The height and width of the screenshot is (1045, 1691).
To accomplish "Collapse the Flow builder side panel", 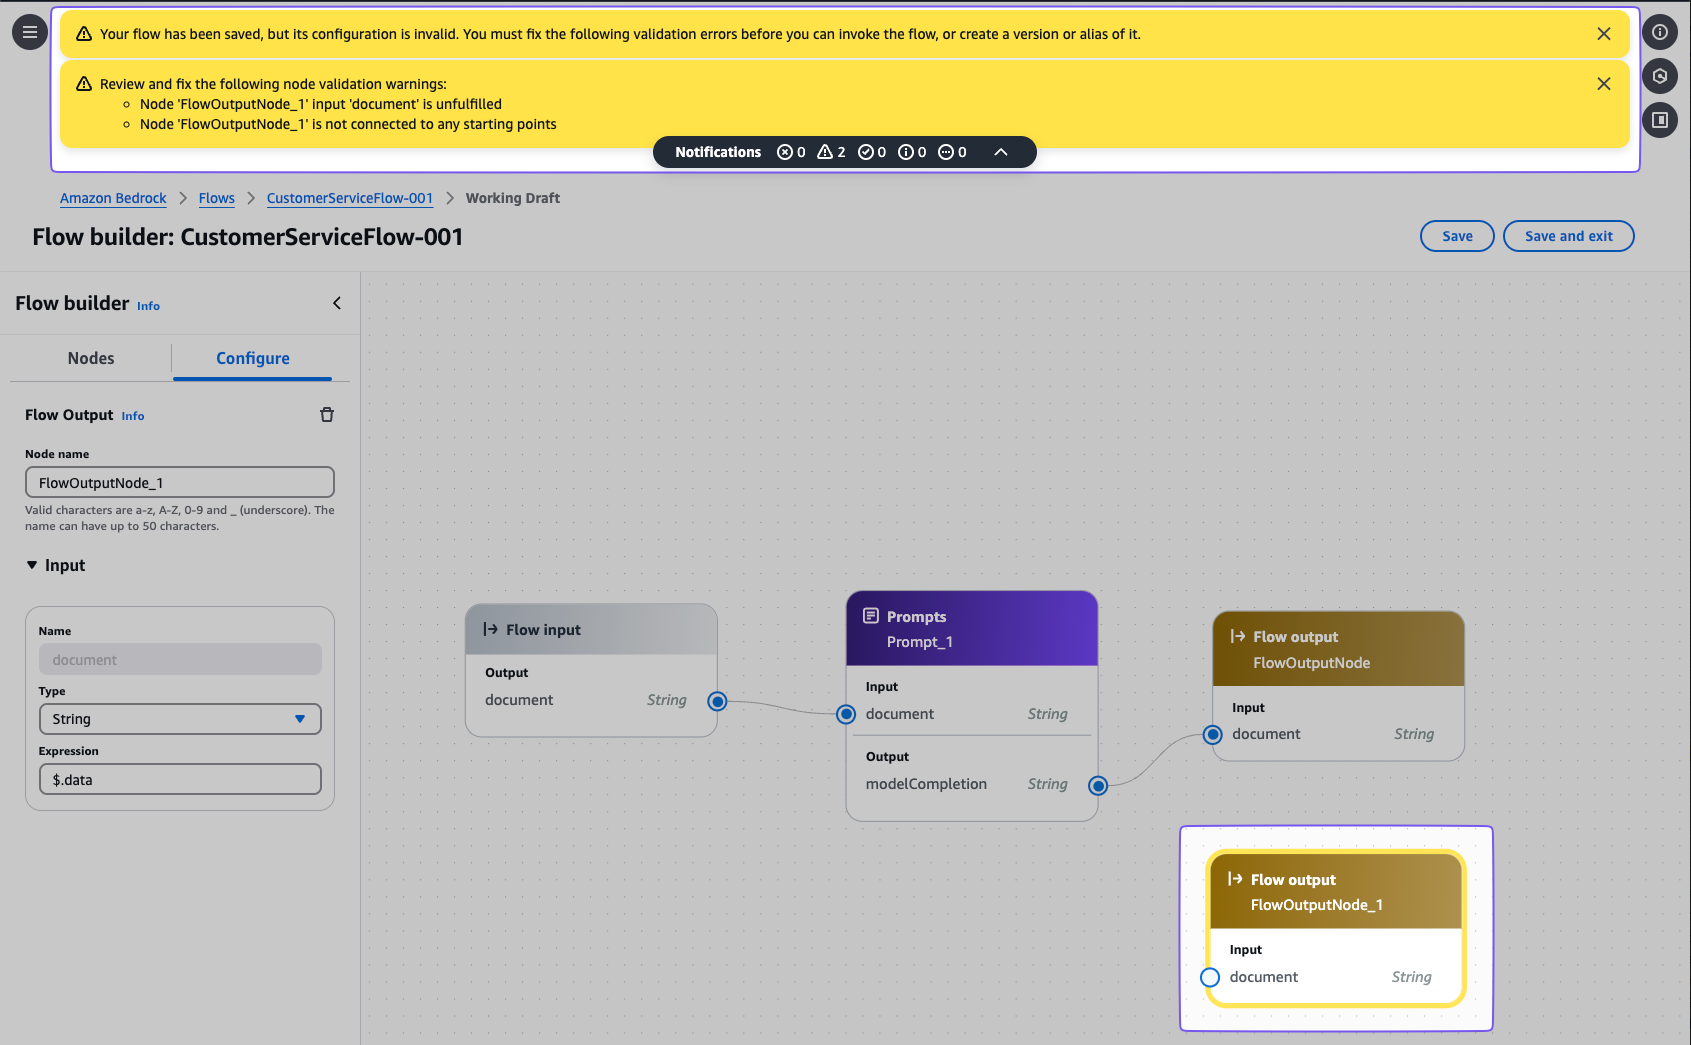I will pyautogui.click(x=337, y=303).
